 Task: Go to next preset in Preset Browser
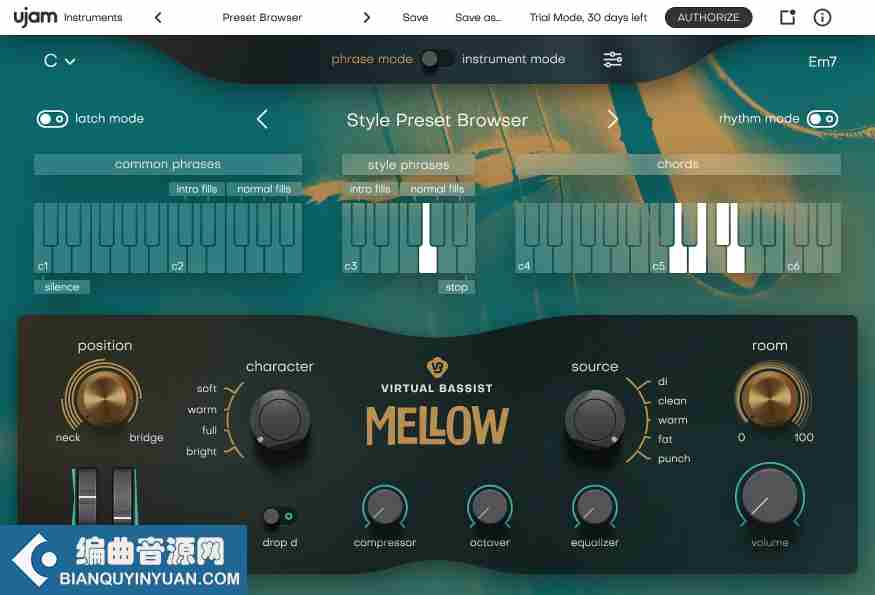pyautogui.click(x=366, y=18)
